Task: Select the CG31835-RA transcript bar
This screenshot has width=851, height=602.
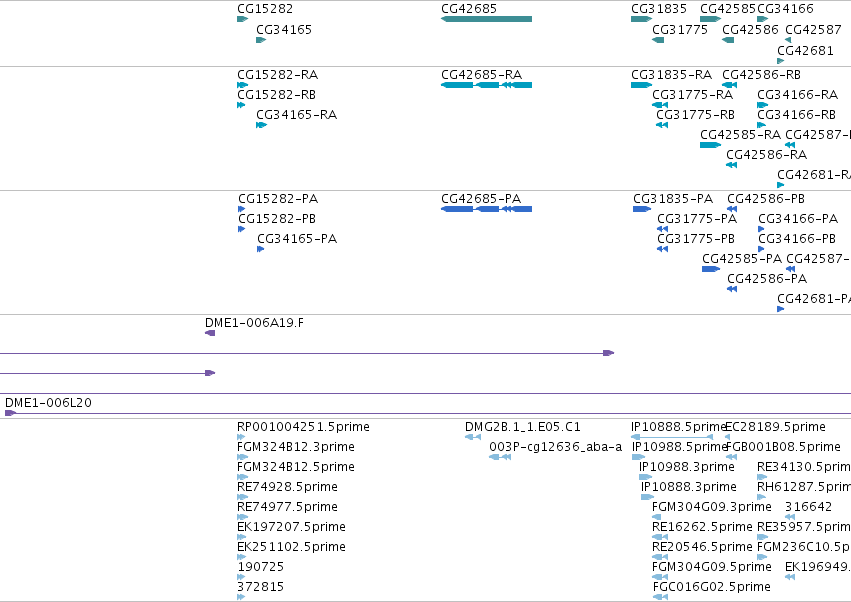Action: pos(641,85)
